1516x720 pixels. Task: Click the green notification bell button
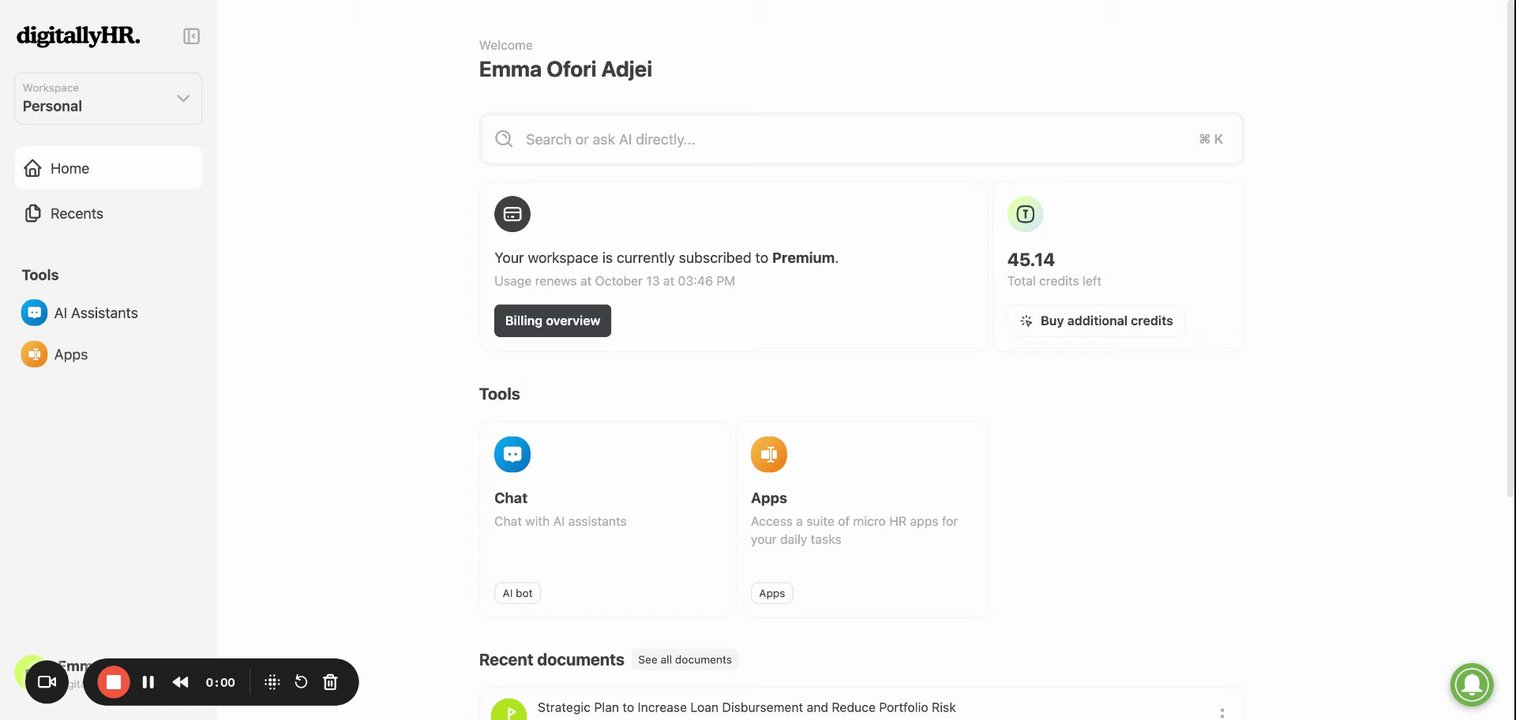coord(1471,685)
